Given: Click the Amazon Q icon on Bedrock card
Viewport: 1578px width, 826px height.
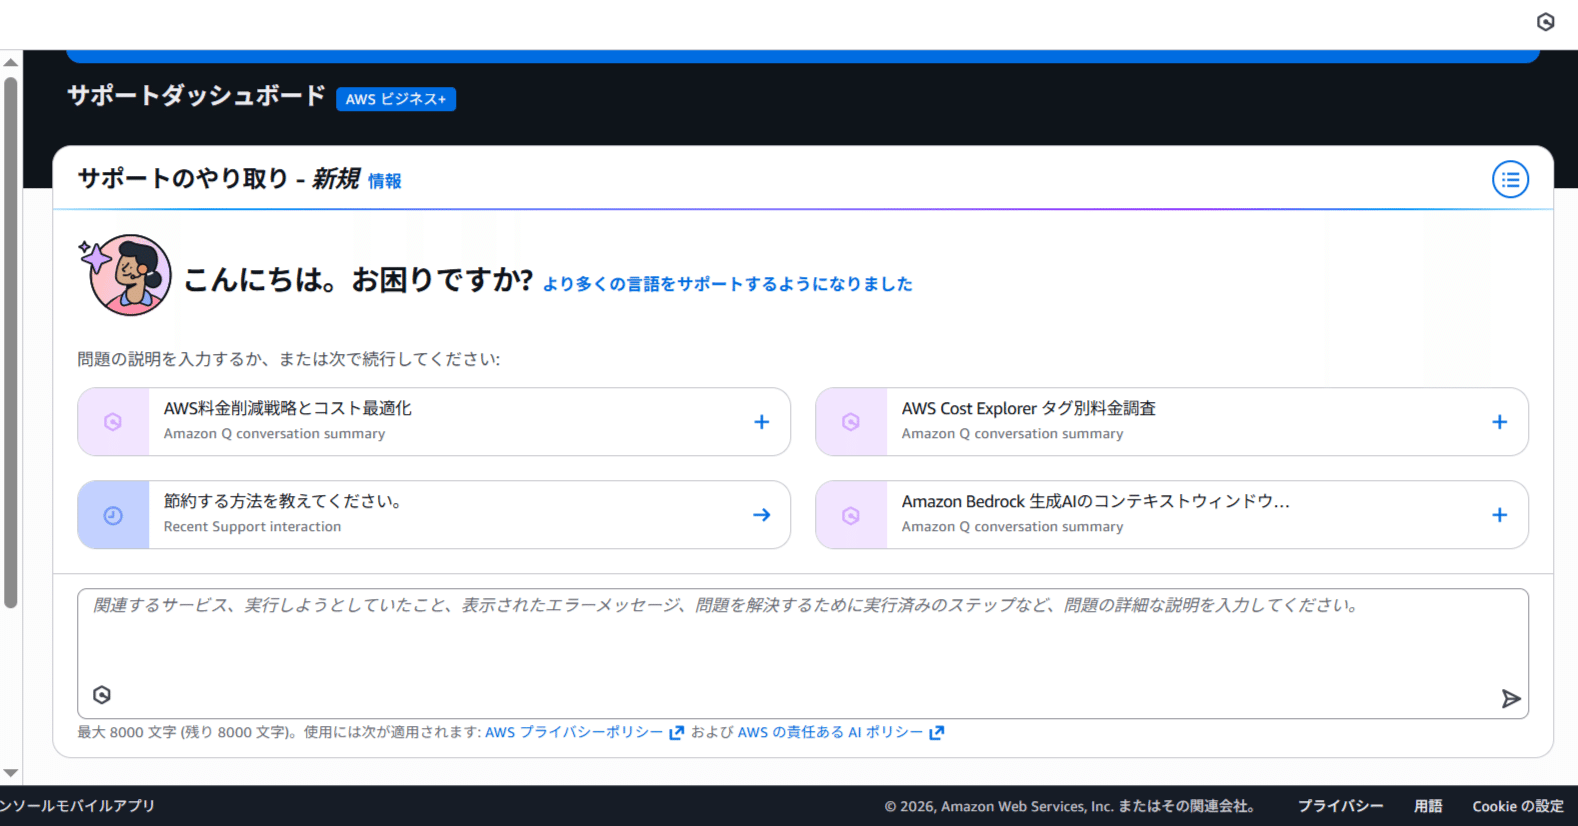Looking at the screenshot, I should point(851,515).
